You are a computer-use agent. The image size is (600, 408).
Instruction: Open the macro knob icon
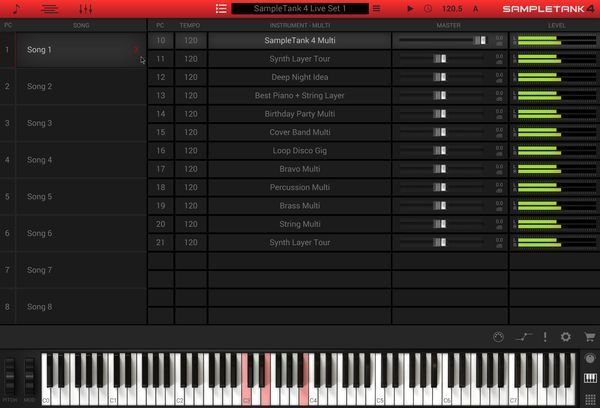click(x=498, y=337)
